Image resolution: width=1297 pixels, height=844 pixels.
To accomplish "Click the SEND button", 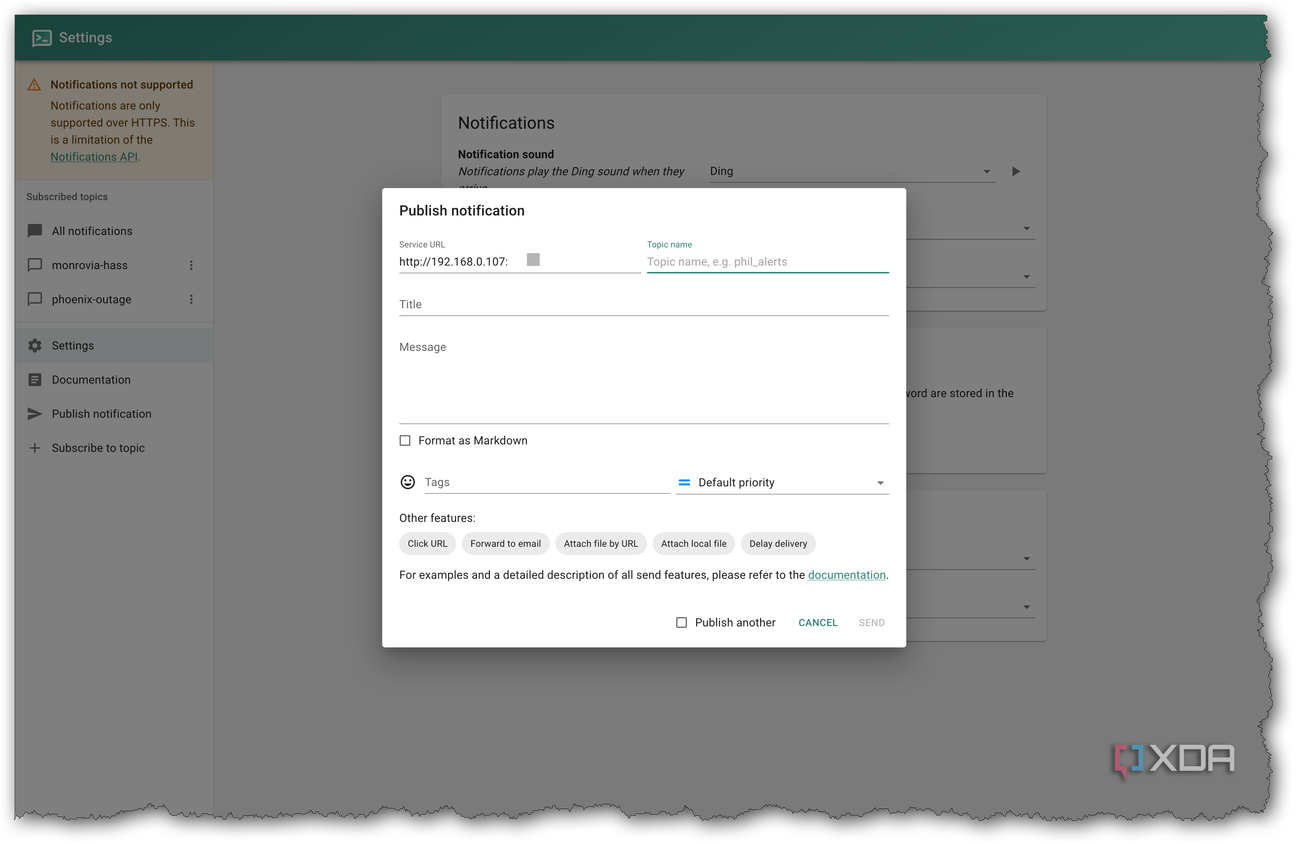I will [872, 622].
